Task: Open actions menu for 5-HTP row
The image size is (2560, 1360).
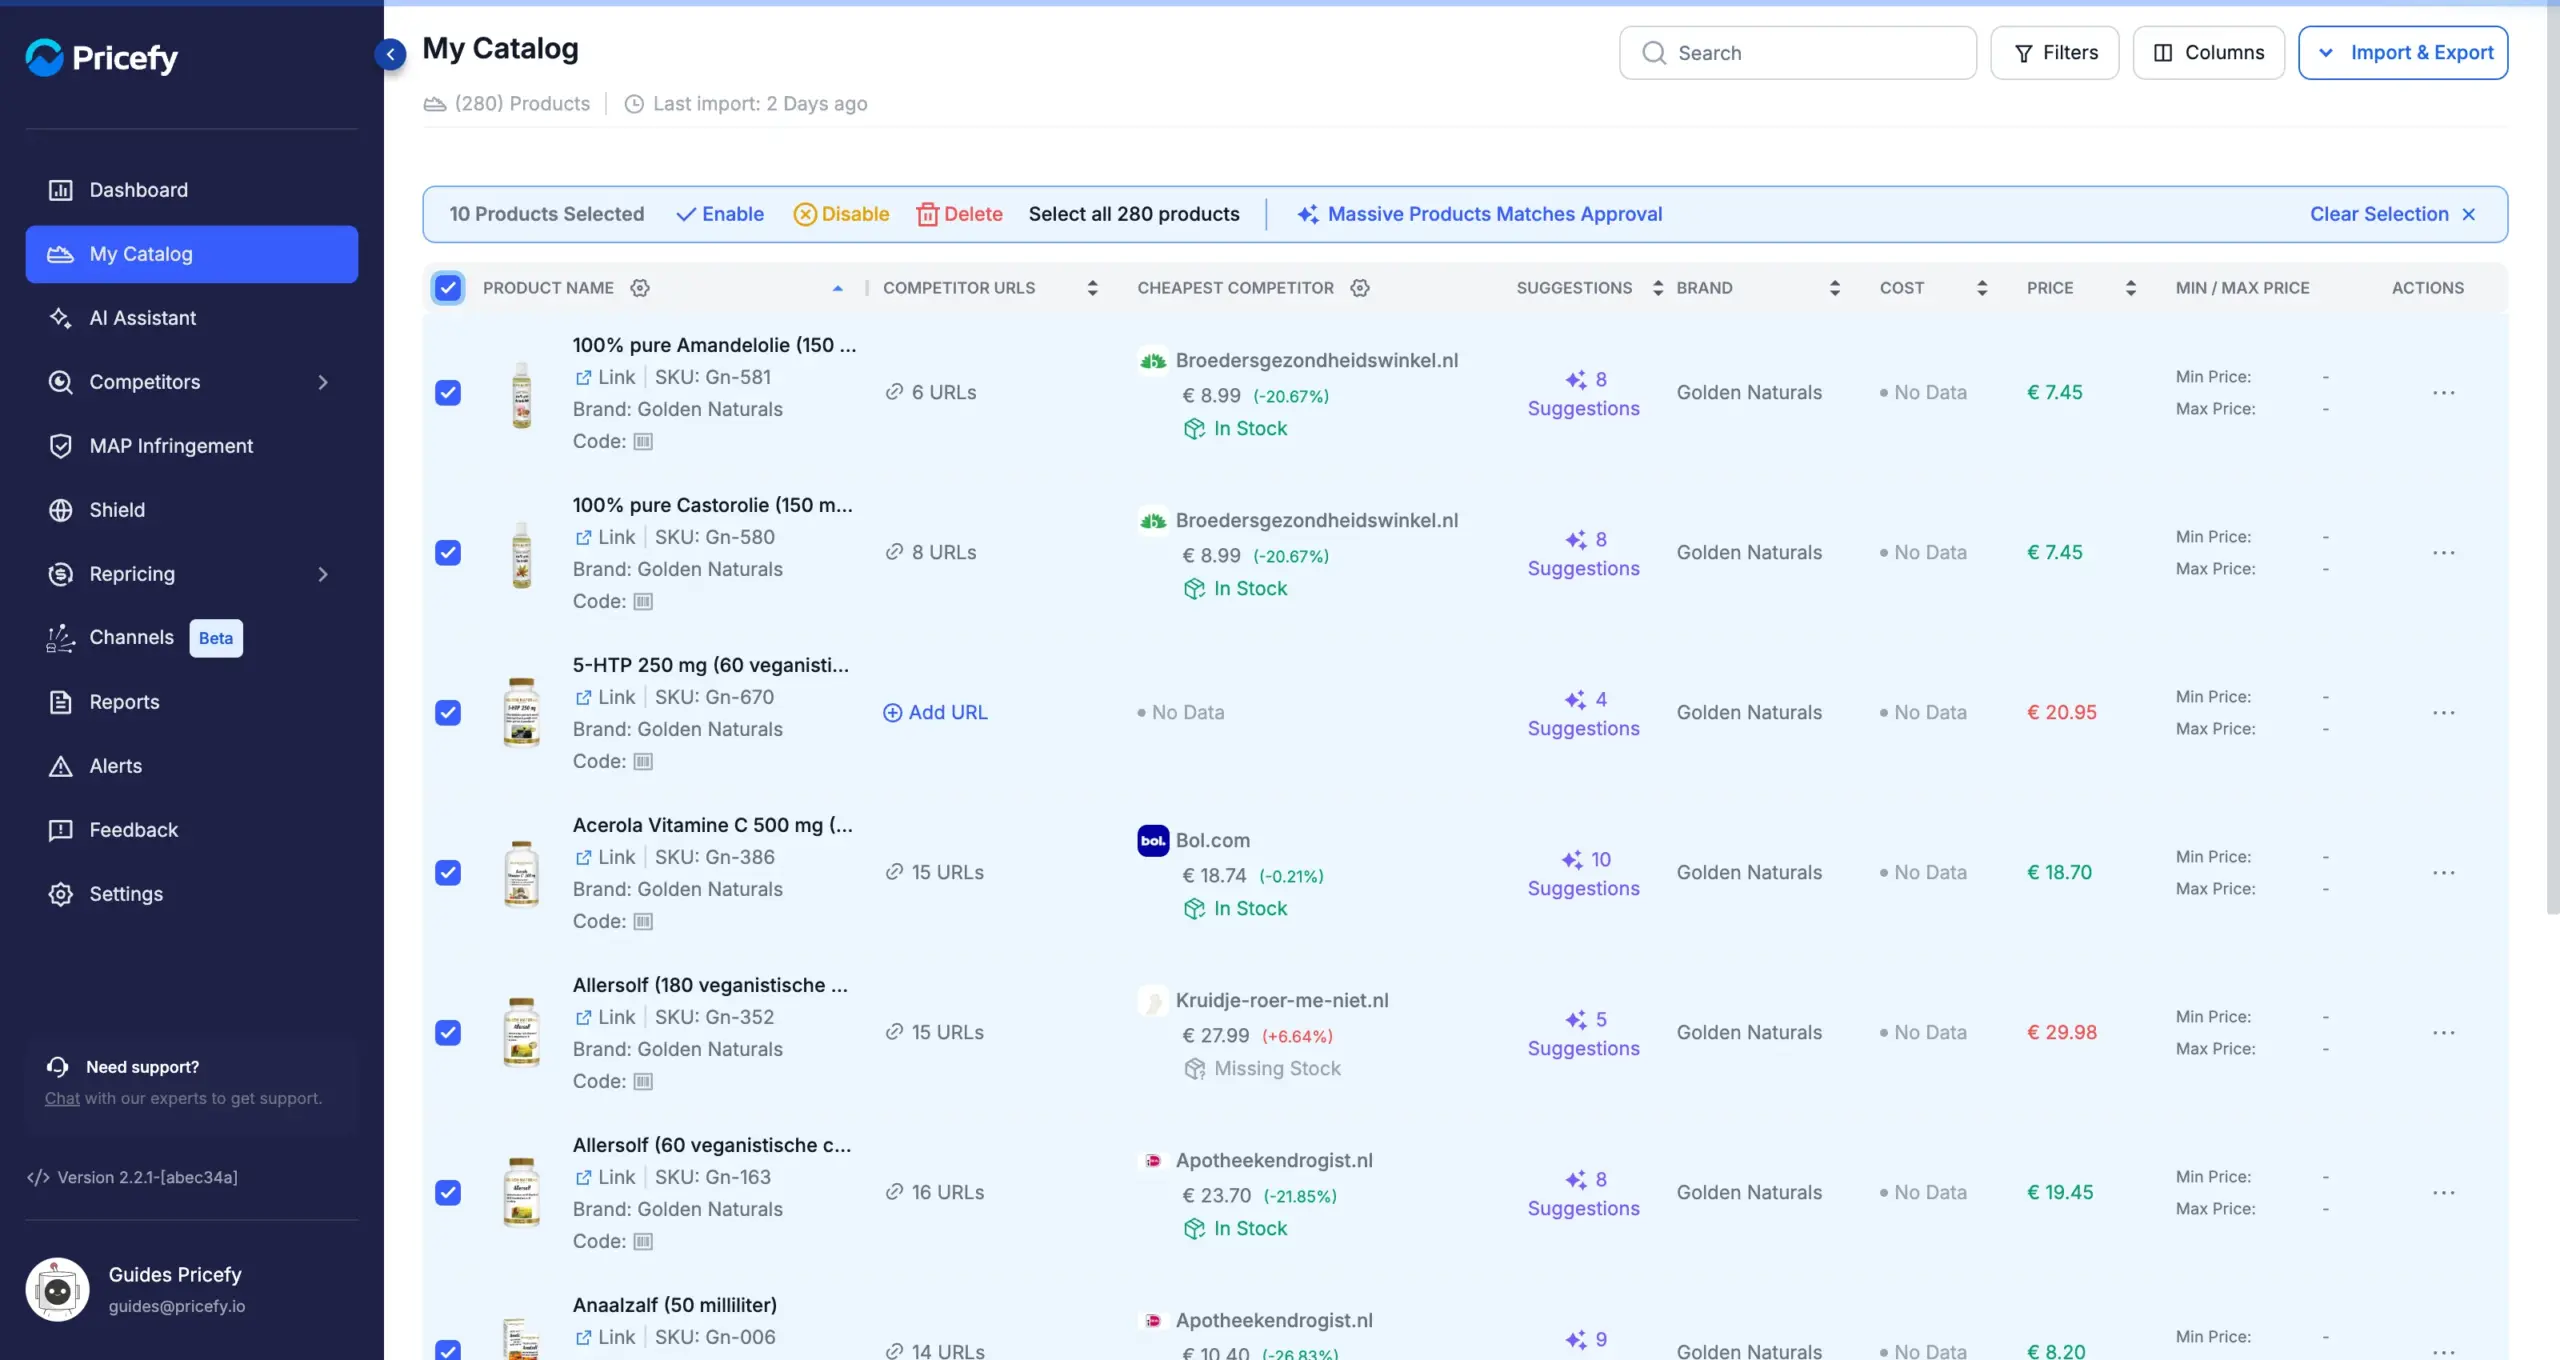Action: (2444, 713)
